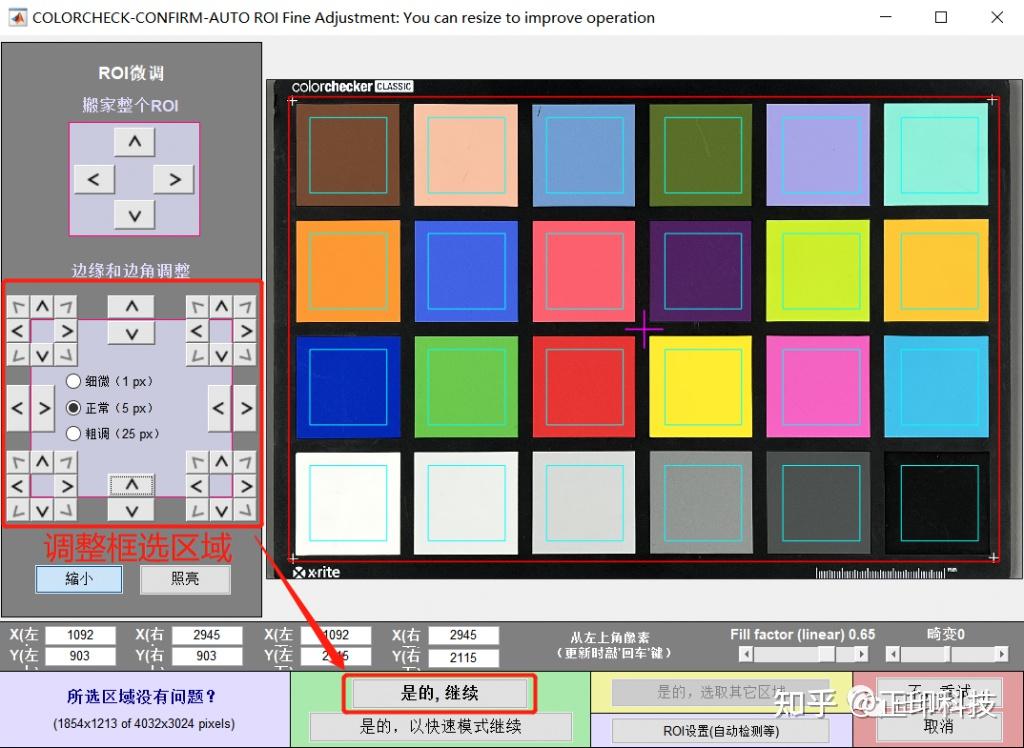The height and width of the screenshot is (748, 1024).
Task: Click the left edge right-pointing arrow adjuster
Action: (x=42, y=407)
